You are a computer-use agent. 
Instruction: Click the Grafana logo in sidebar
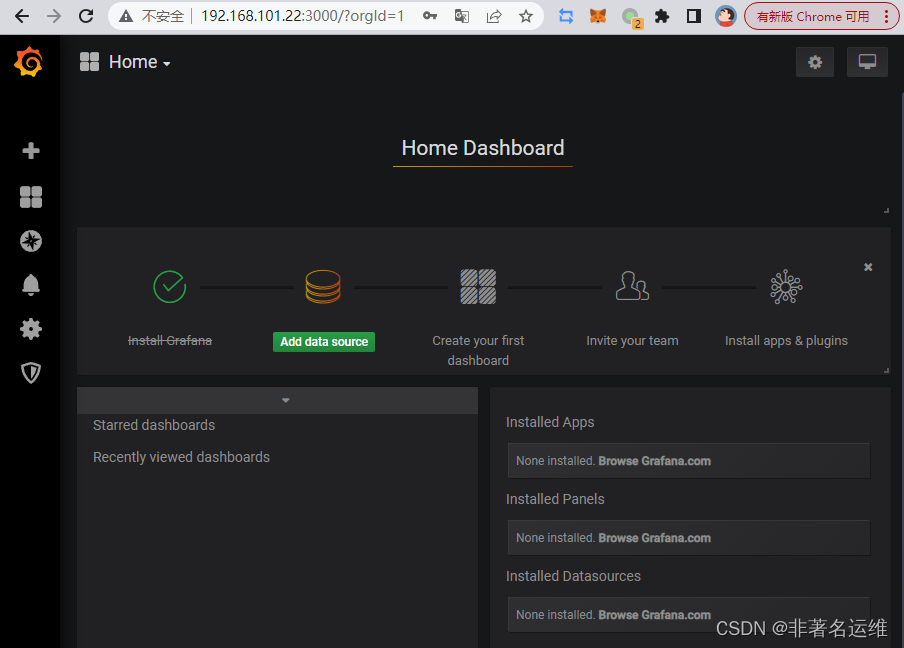click(29, 62)
